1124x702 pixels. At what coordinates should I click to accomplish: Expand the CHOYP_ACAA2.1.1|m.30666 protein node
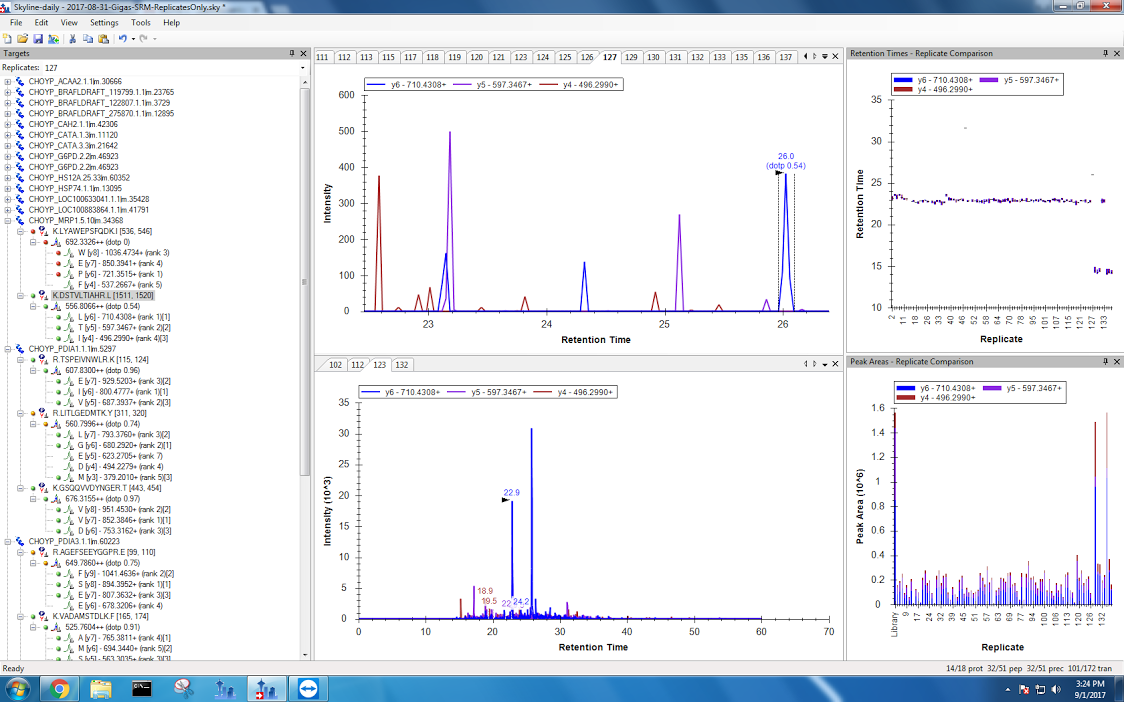tap(8, 81)
